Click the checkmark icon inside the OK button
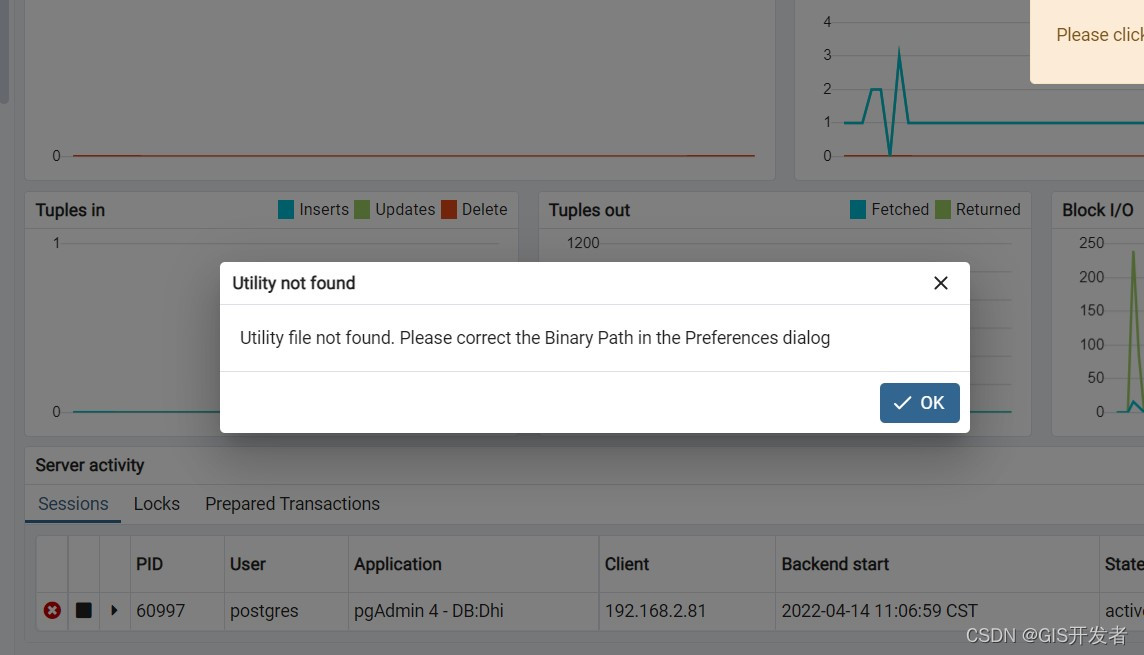This screenshot has height=655, width=1144. tap(901, 402)
